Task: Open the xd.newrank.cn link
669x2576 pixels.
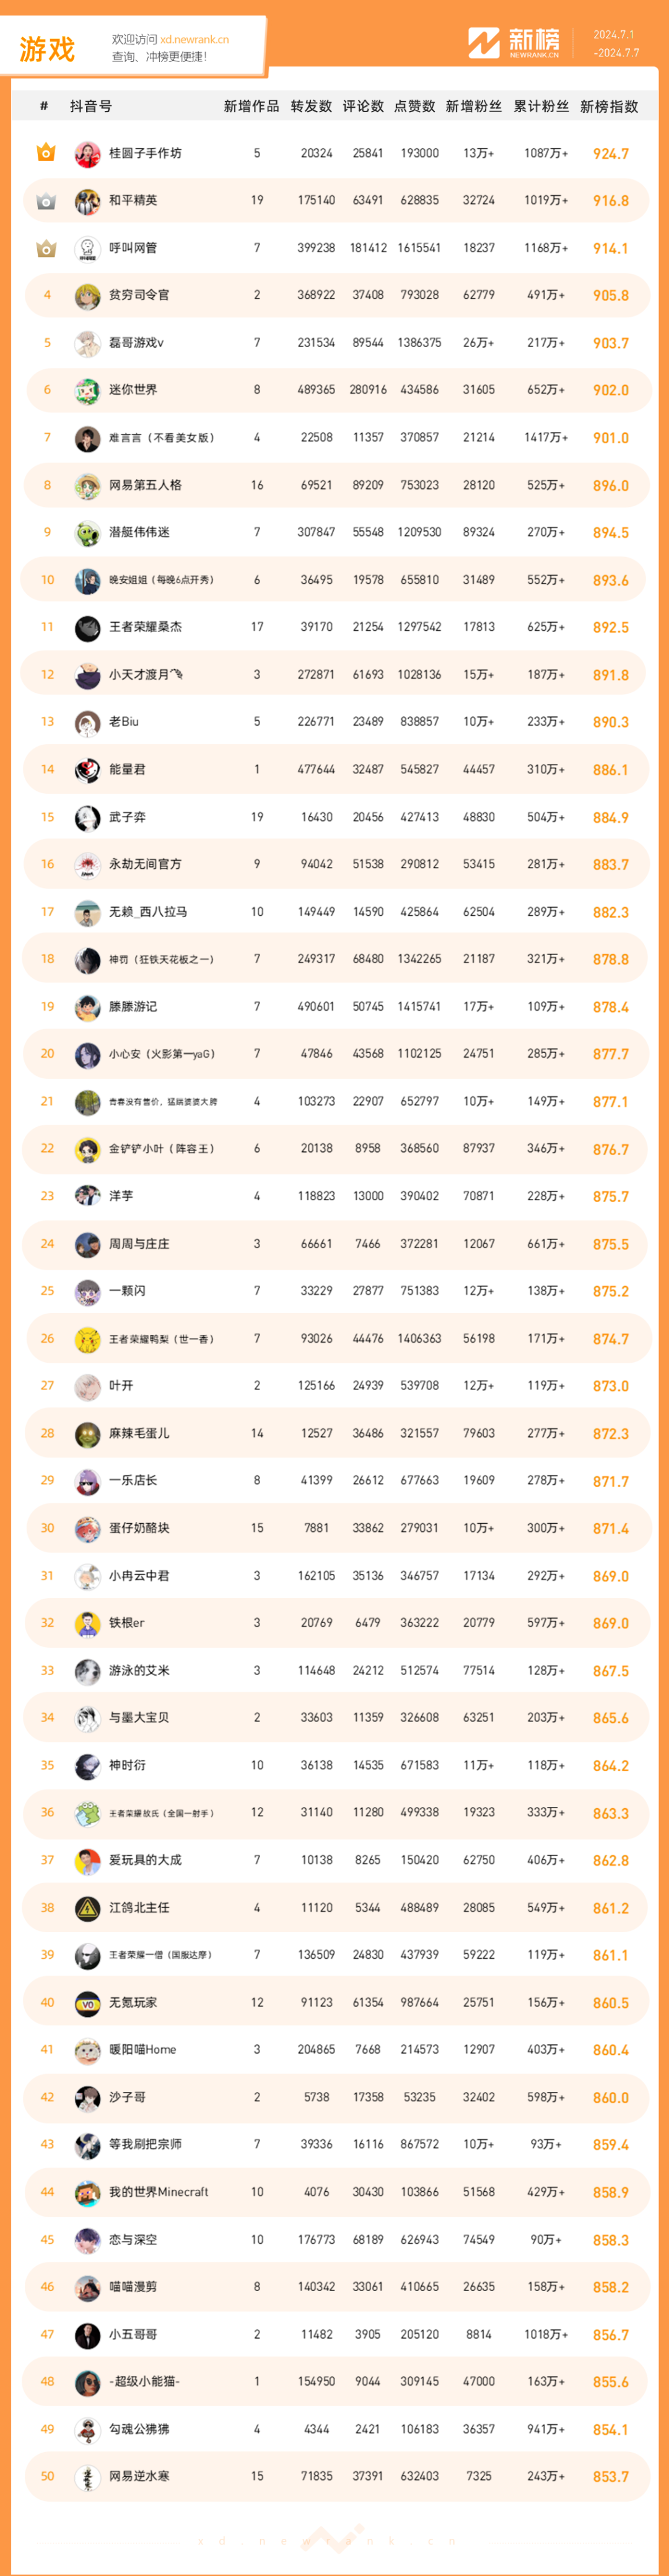Action: click(x=194, y=40)
